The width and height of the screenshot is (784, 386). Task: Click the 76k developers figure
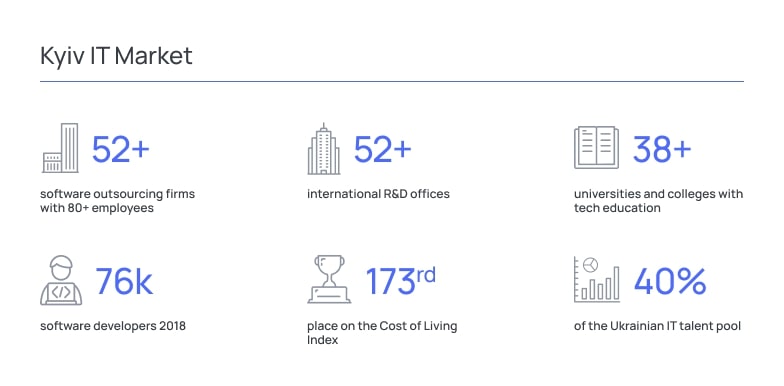pyautogui.click(x=124, y=282)
